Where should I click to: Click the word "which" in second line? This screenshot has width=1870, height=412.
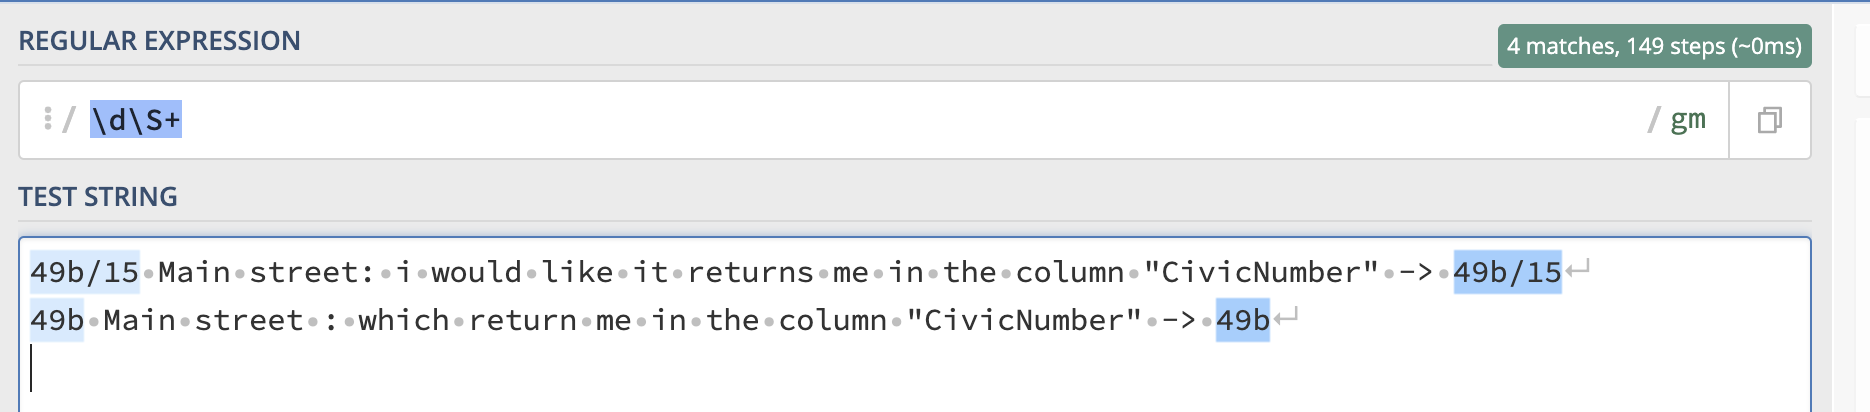[x=404, y=320]
